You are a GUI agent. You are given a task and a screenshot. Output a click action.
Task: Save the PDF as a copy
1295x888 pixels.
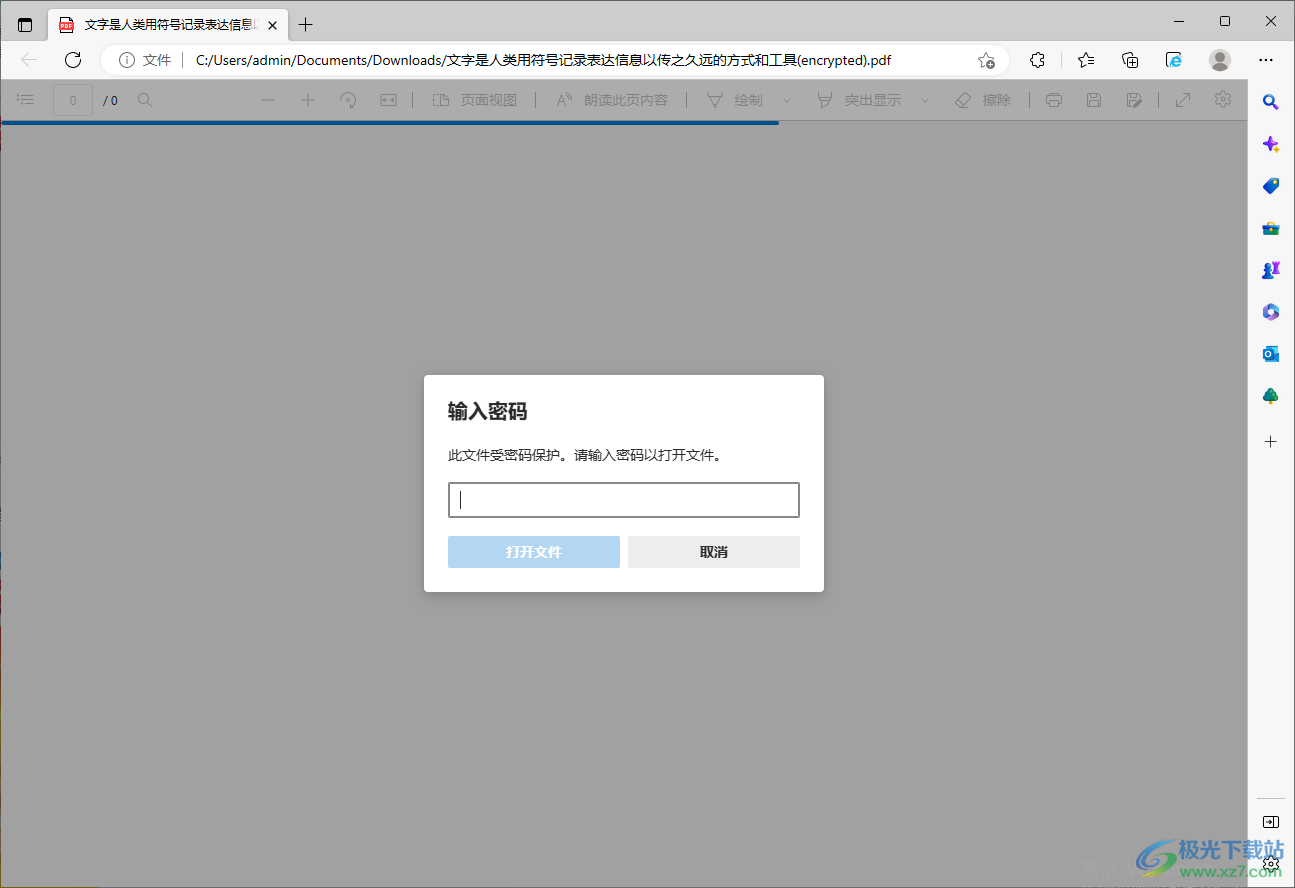[1133, 100]
